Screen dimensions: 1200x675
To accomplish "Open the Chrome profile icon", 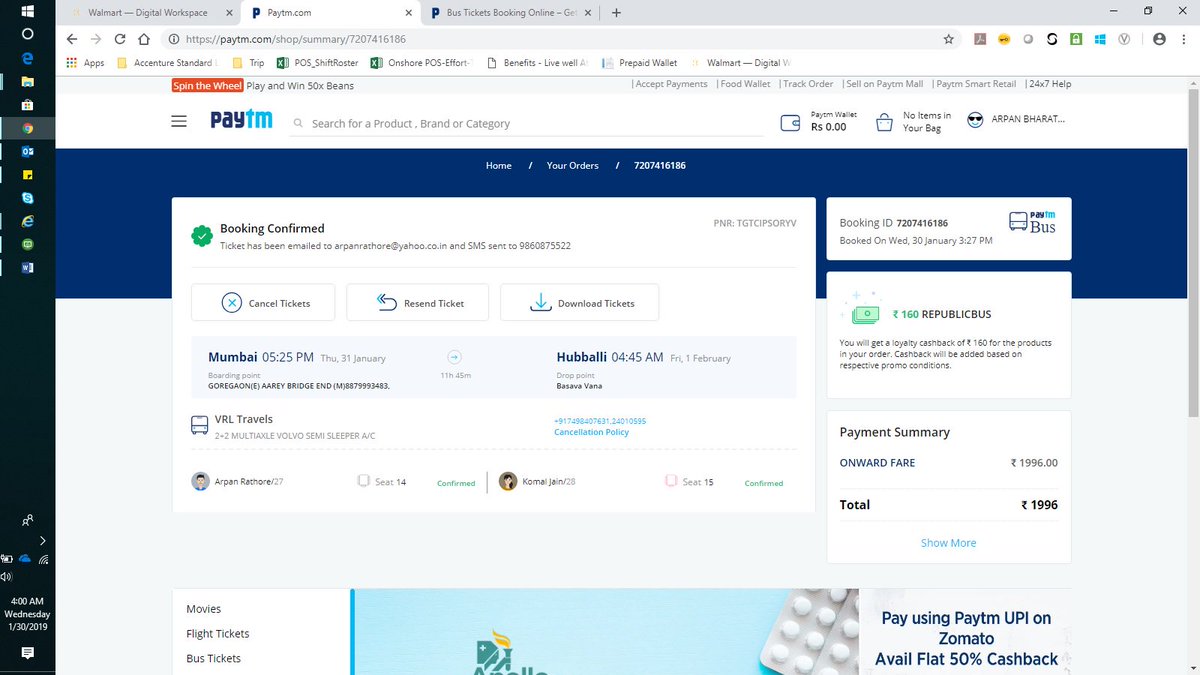I will (x=1159, y=39).
